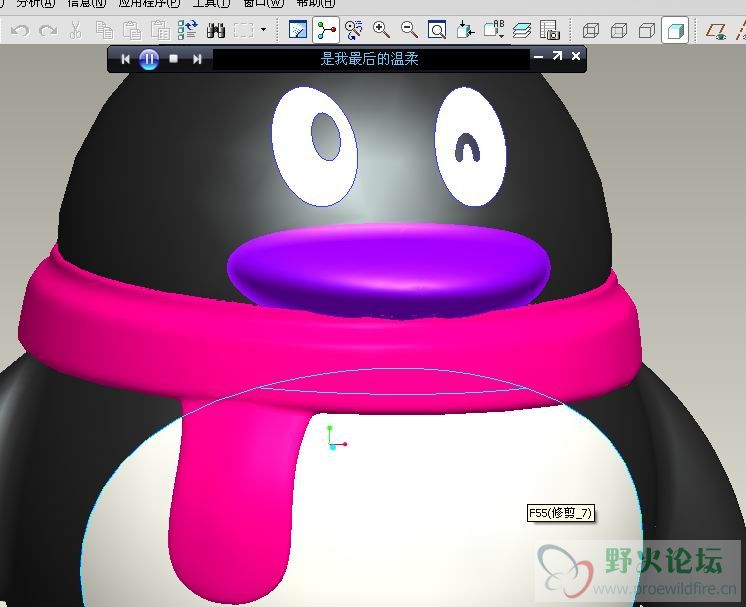Click the Redo arrow icon
Screen dimensions: 746x607
(48, 31)
